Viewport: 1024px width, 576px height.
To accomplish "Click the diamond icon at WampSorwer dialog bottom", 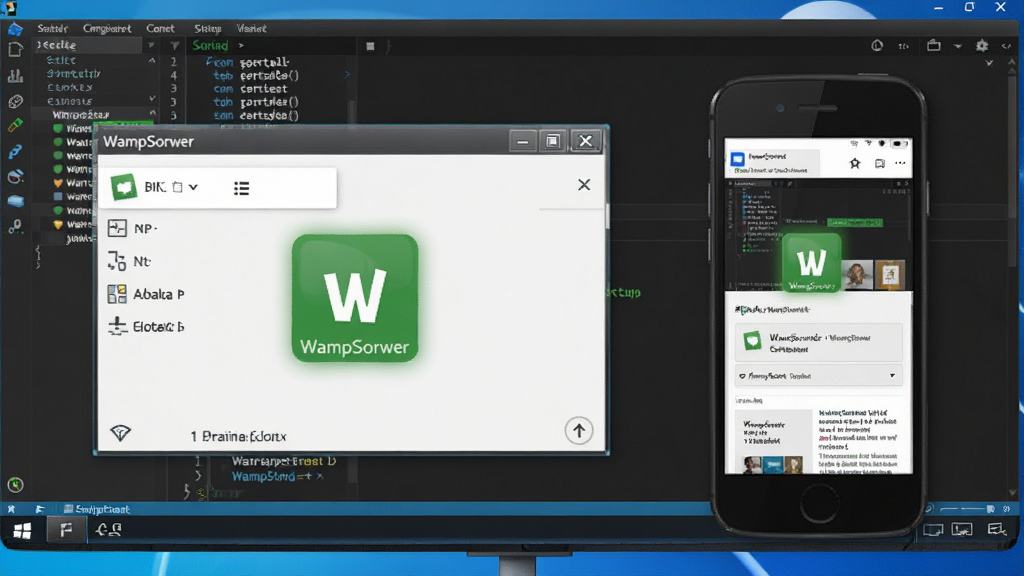I will tap(120, 432).
